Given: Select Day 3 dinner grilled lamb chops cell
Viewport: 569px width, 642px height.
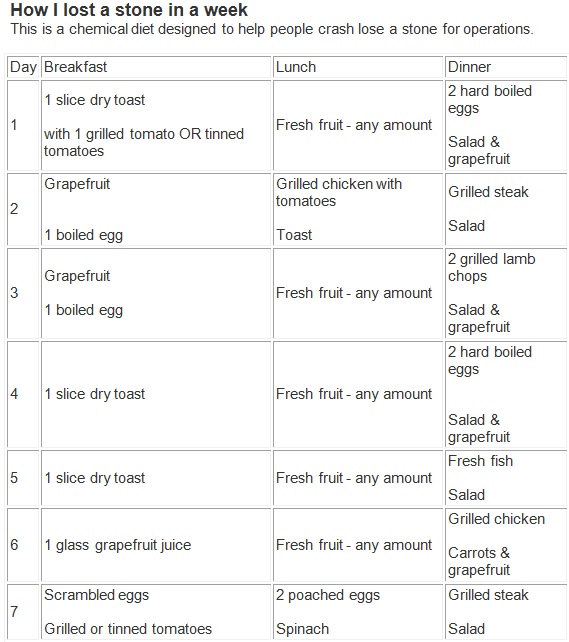Looking at the screenshot, I should point(506,293).
